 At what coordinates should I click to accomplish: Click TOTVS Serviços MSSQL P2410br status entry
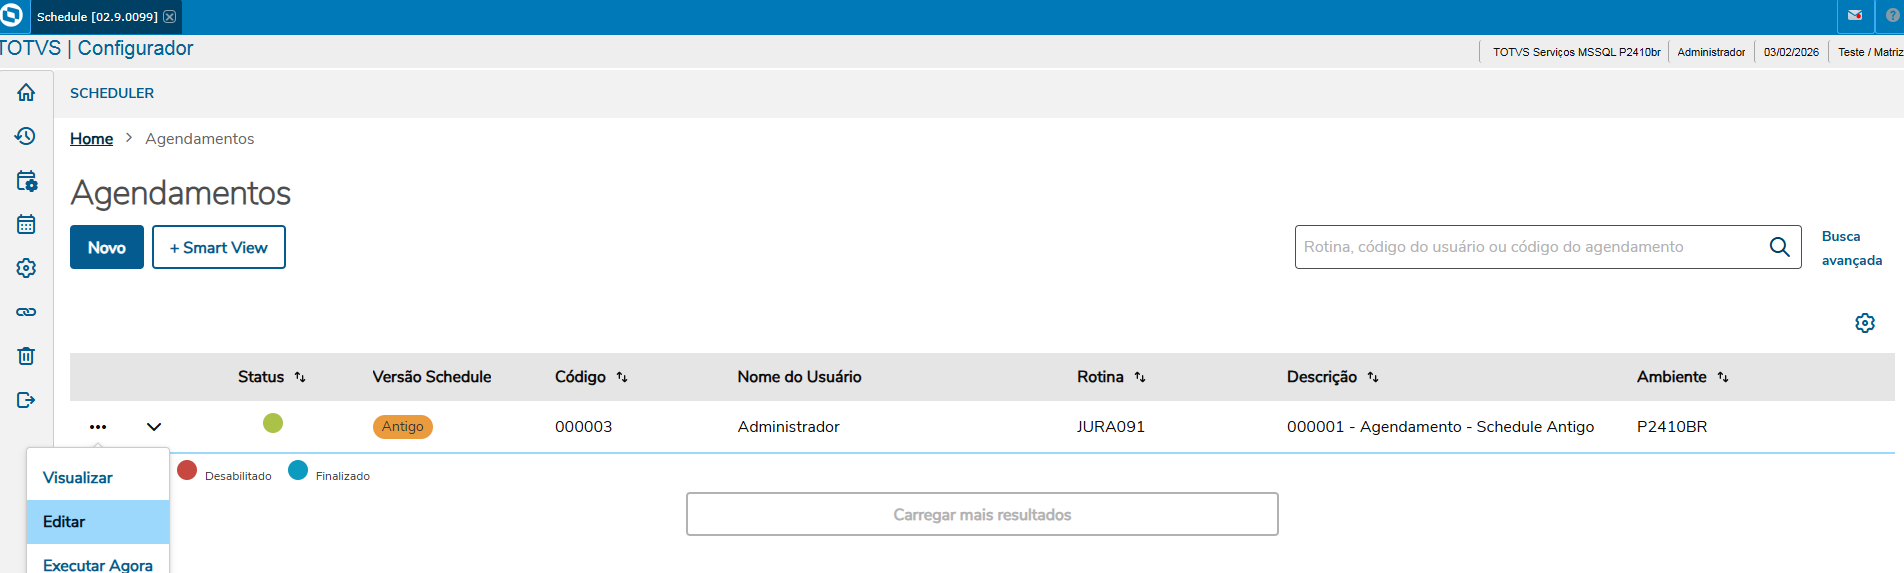(1577, 52)
